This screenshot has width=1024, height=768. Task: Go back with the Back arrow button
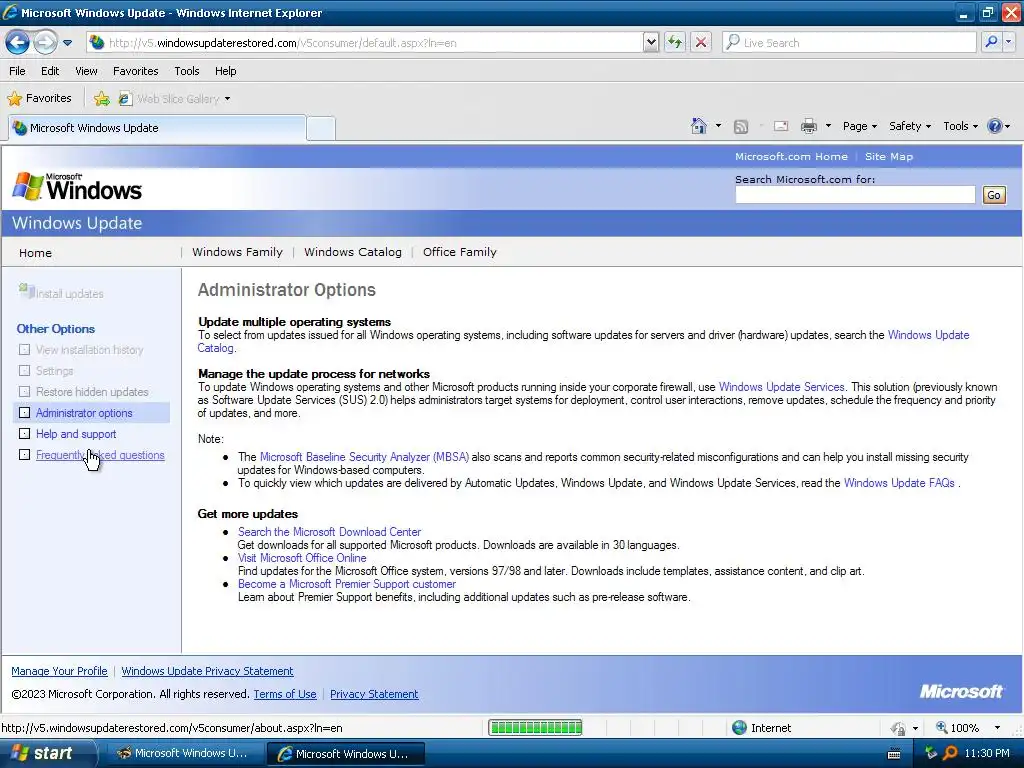pos(17,42)
